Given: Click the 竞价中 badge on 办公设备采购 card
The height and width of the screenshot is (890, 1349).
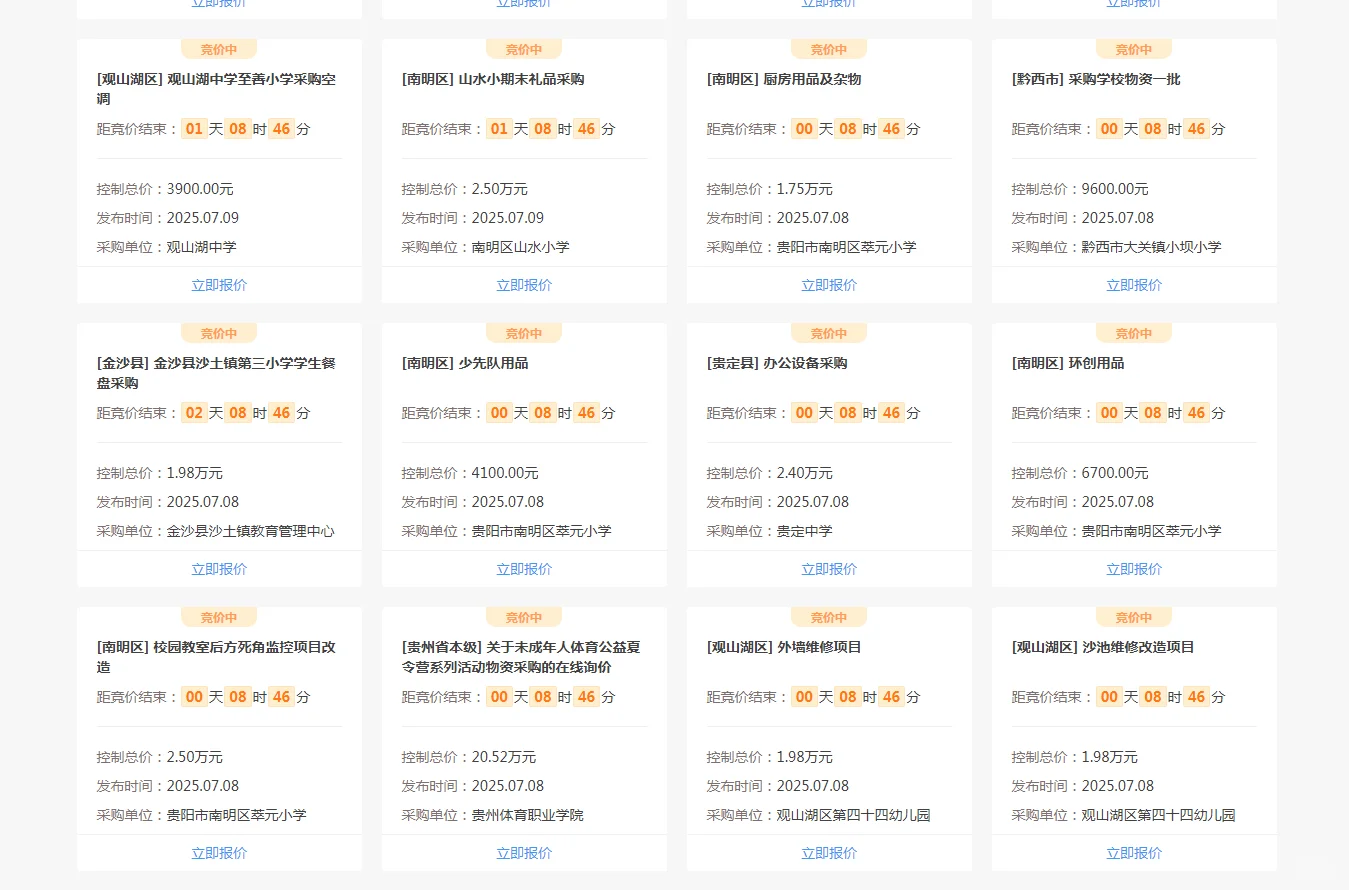Looking at the screenshot, I should [829, 333].
